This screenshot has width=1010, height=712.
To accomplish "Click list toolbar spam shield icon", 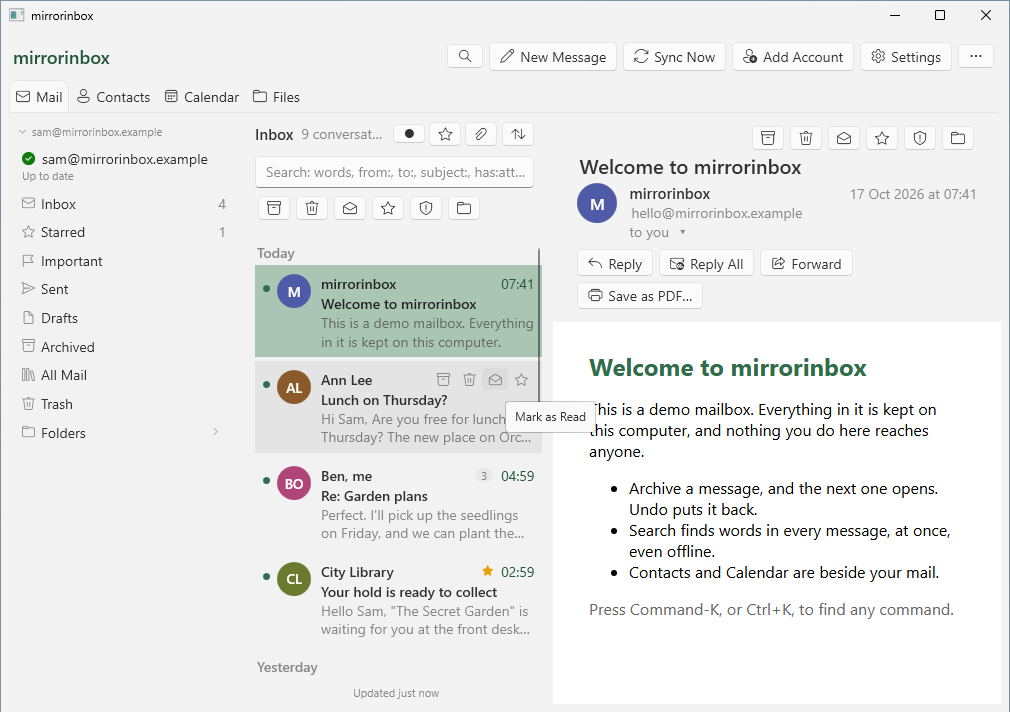I will click(x=426, y=208).
